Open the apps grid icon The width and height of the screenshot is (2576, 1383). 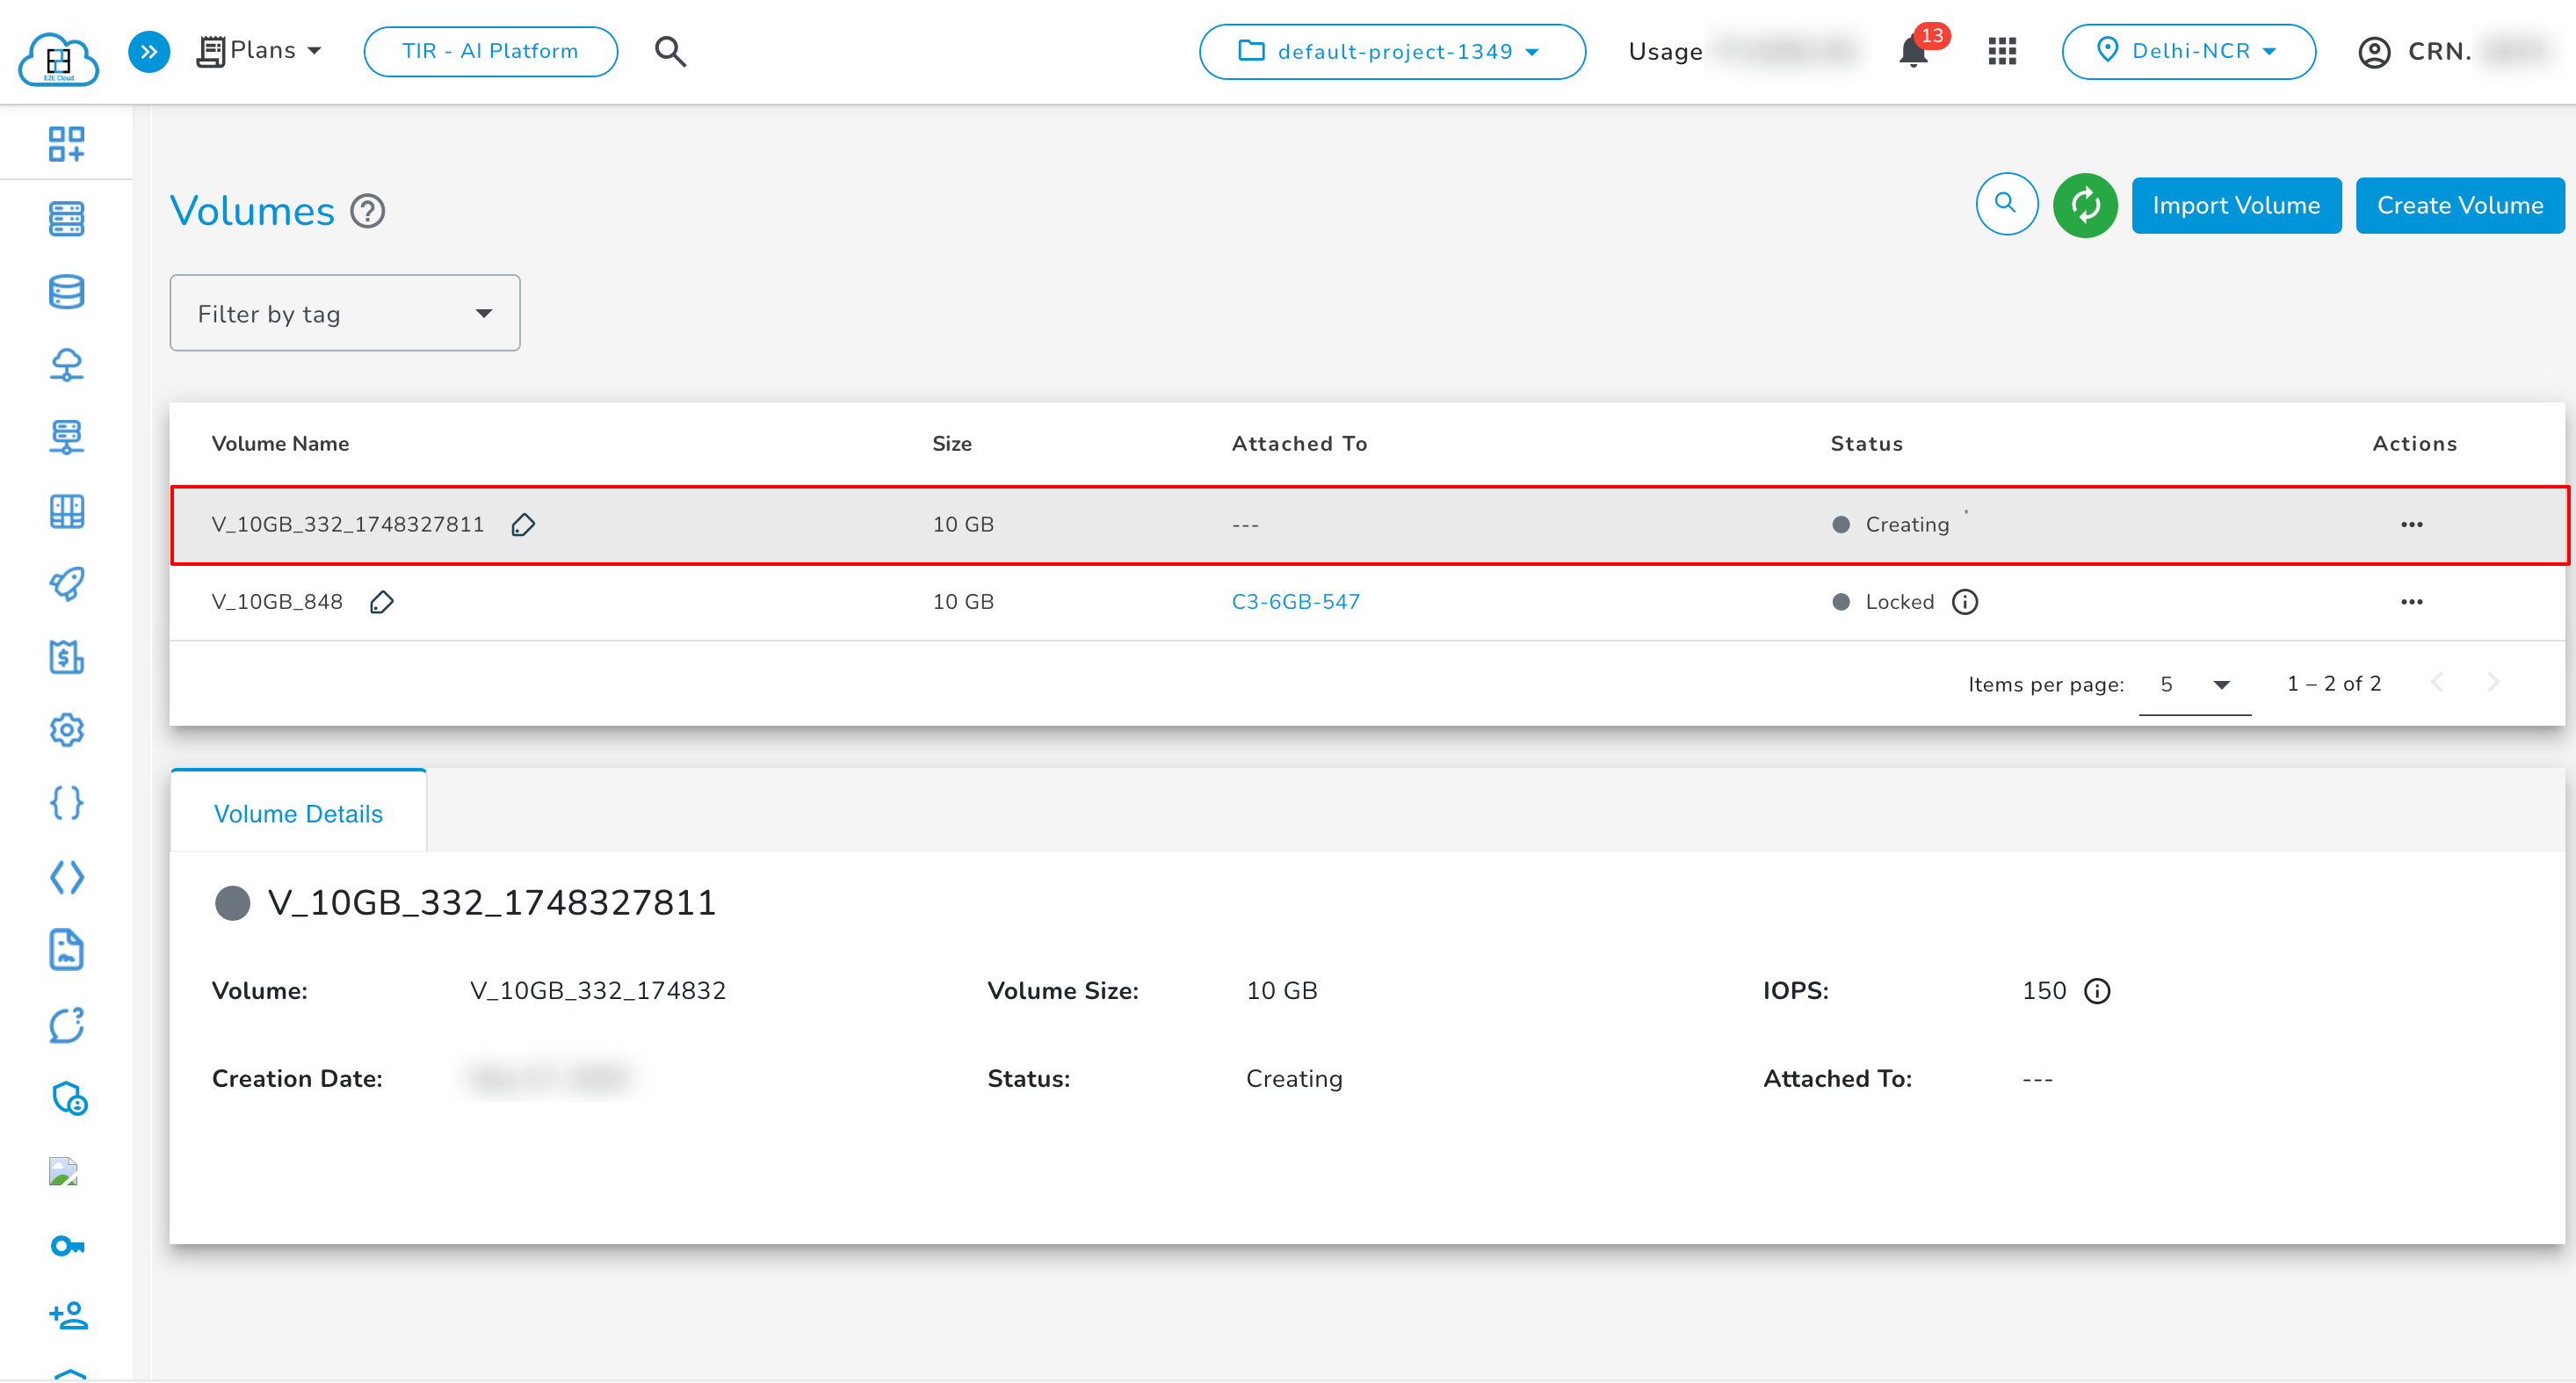tap(2002, 51)
